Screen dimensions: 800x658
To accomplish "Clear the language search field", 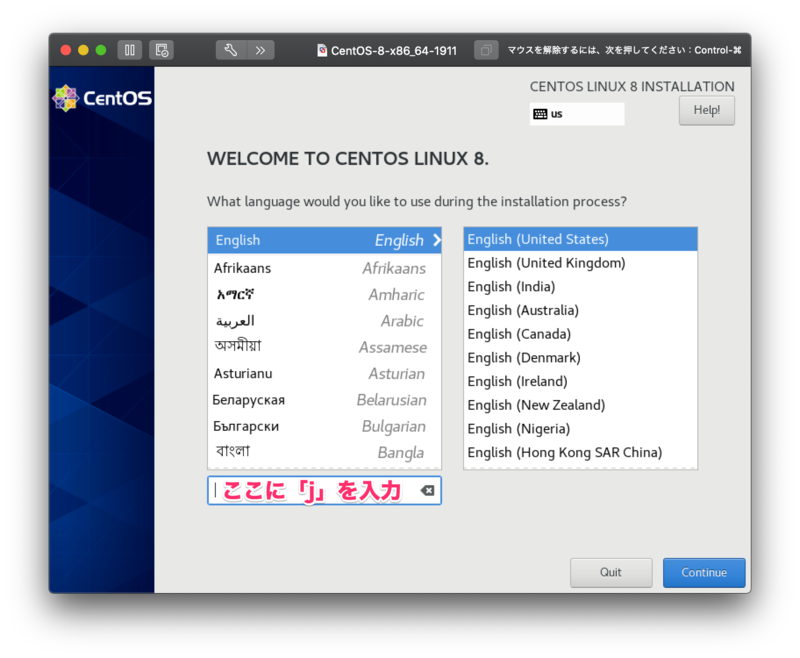I will tap(428, 490).
